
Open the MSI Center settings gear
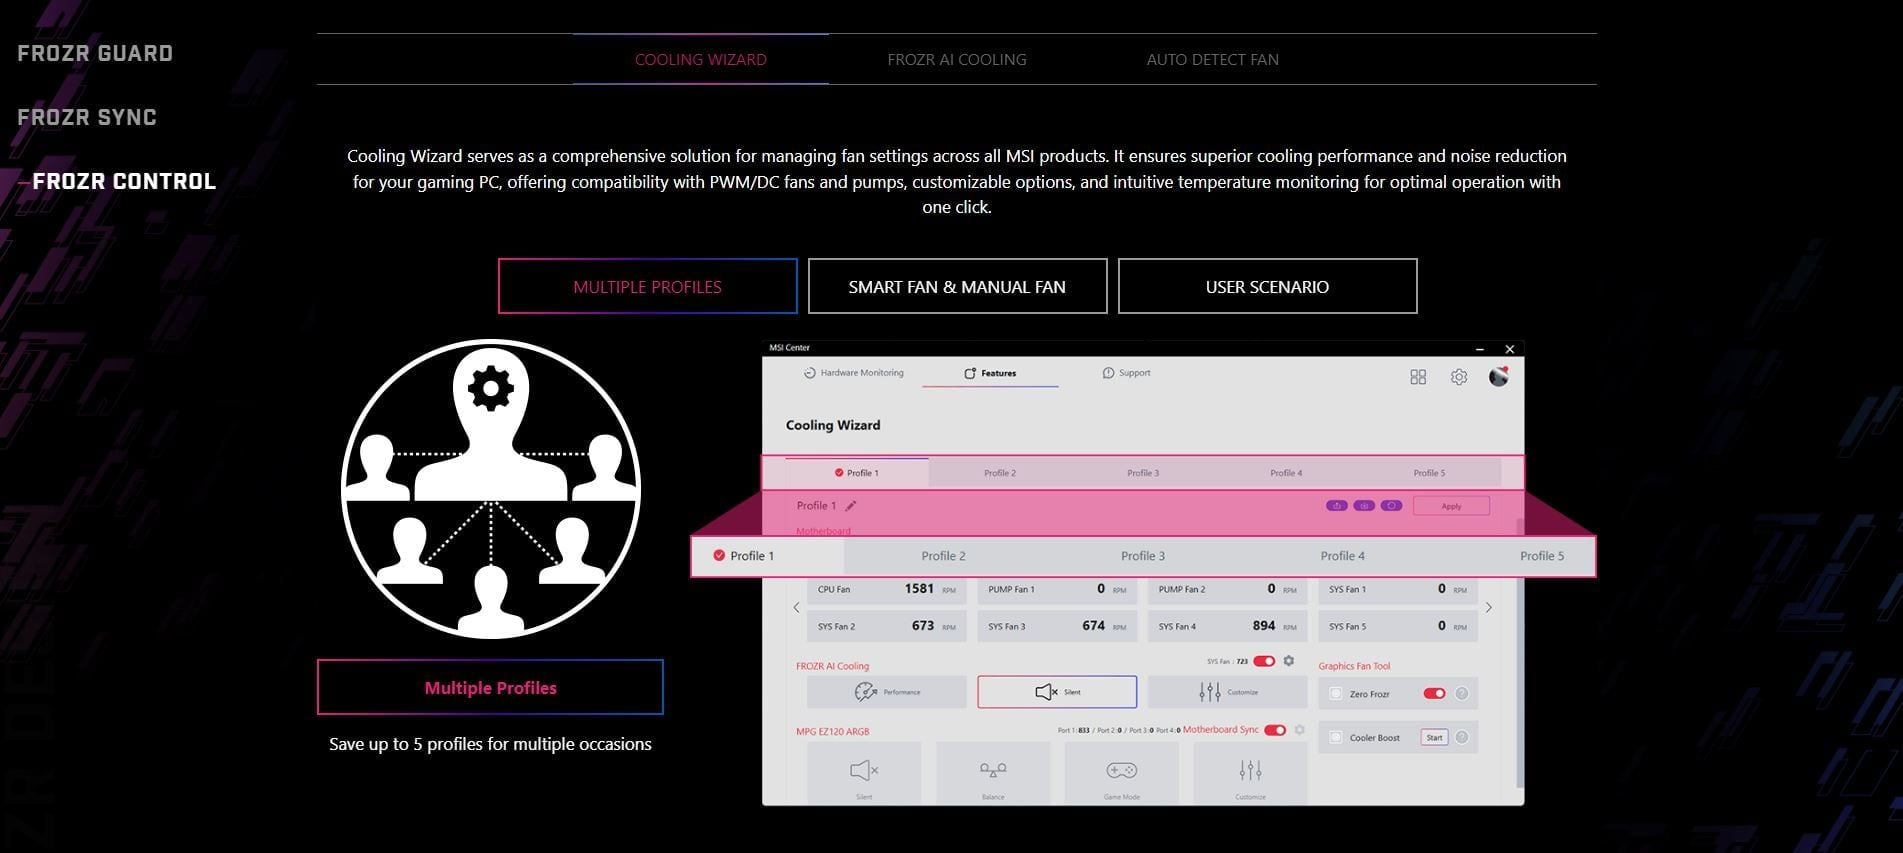(x=1458, y=377)
